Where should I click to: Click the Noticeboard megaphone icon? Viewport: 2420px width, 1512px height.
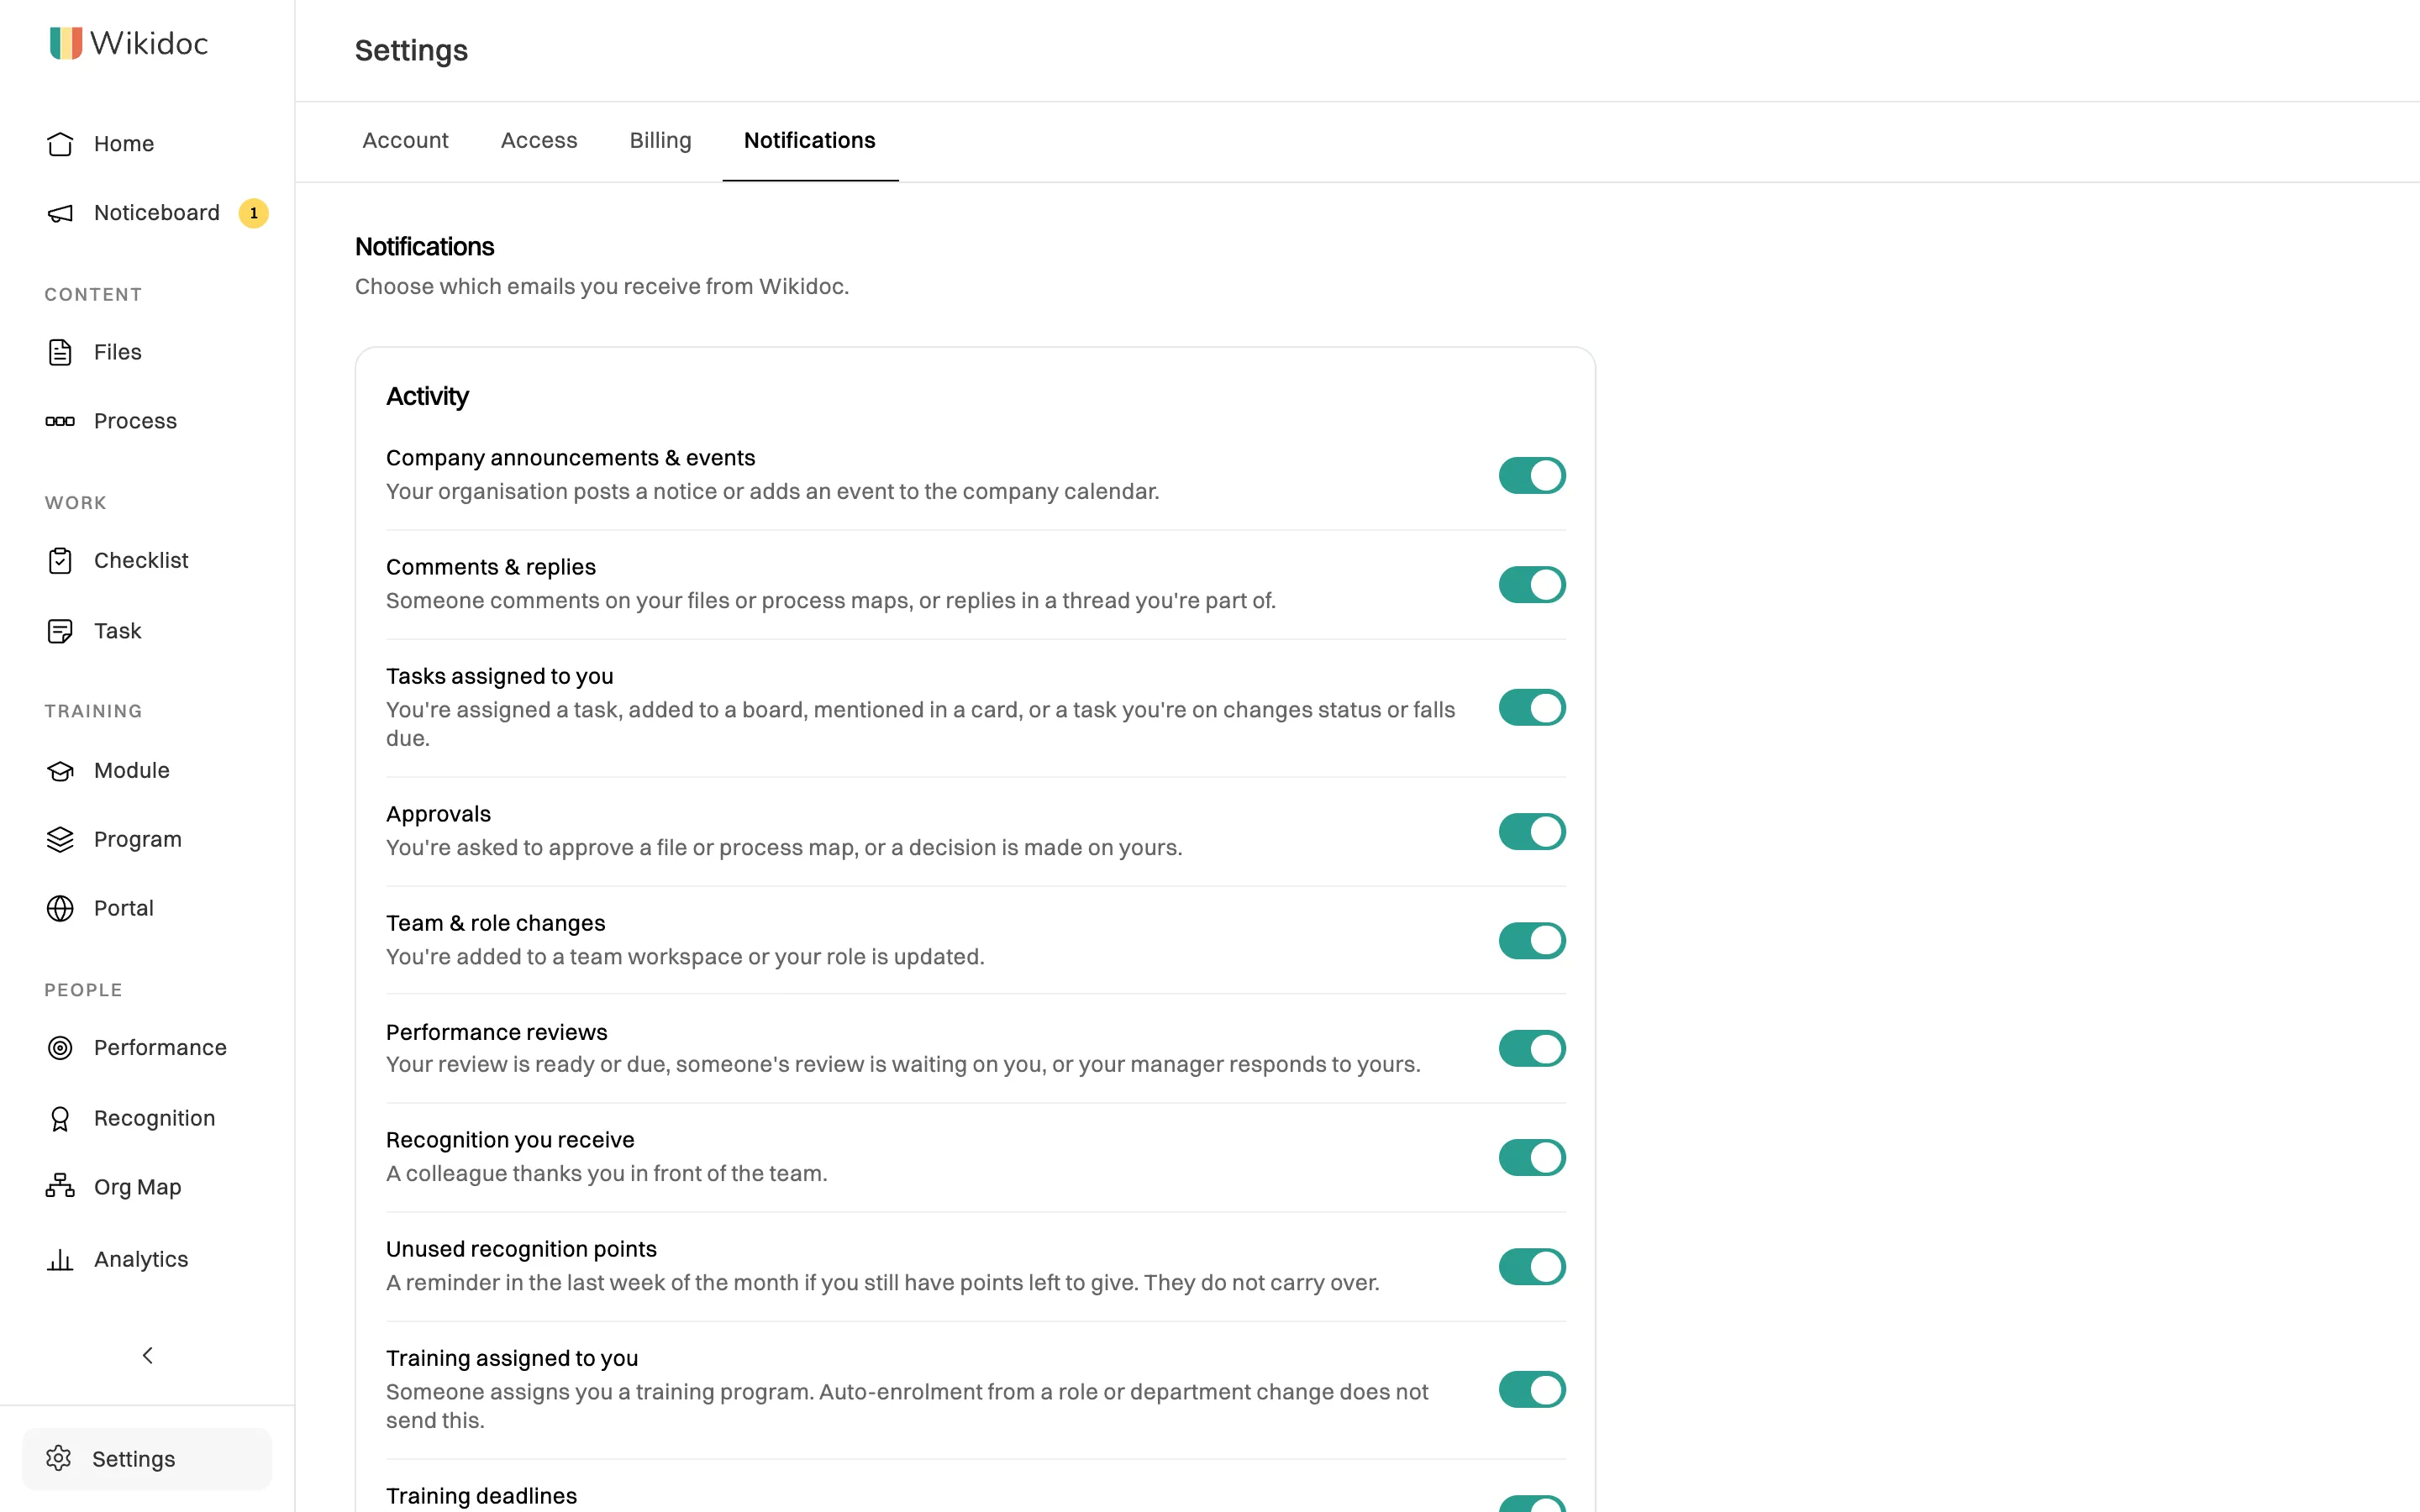[x=60, y=213]
